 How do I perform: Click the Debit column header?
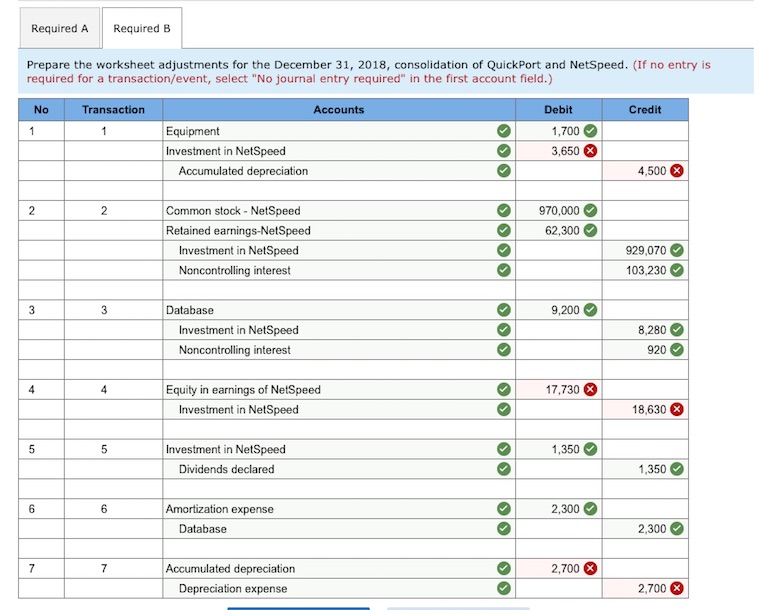559,110
